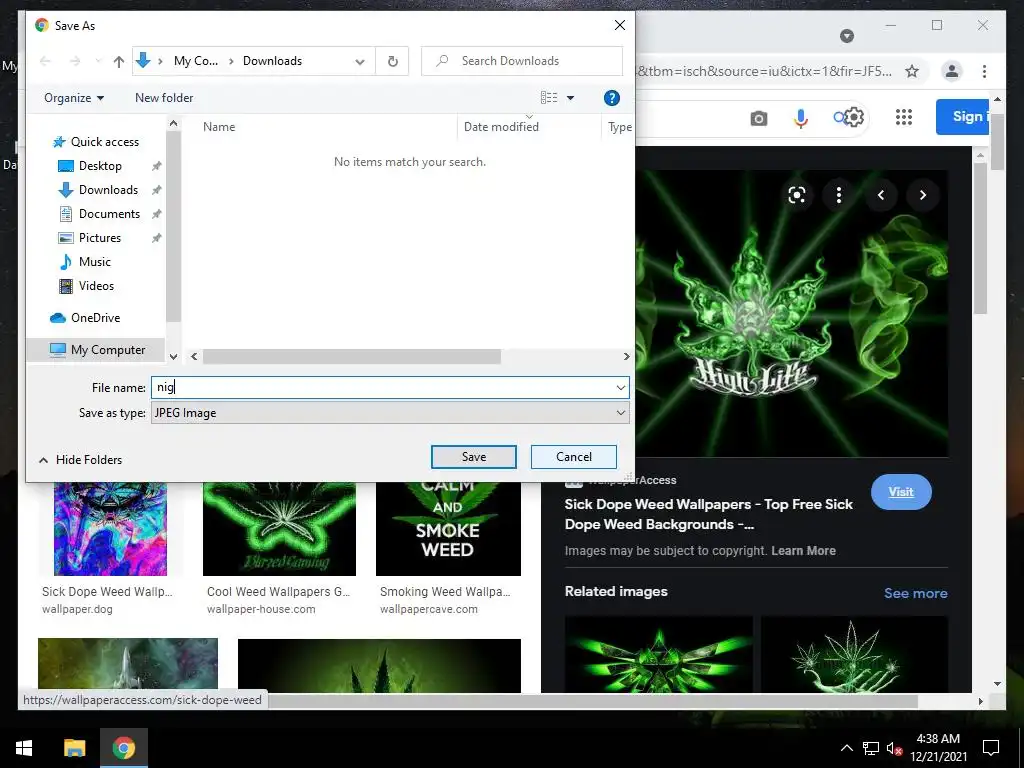
Task: Select My Computer in navigation pane
Action: click(x=96, y=350)
